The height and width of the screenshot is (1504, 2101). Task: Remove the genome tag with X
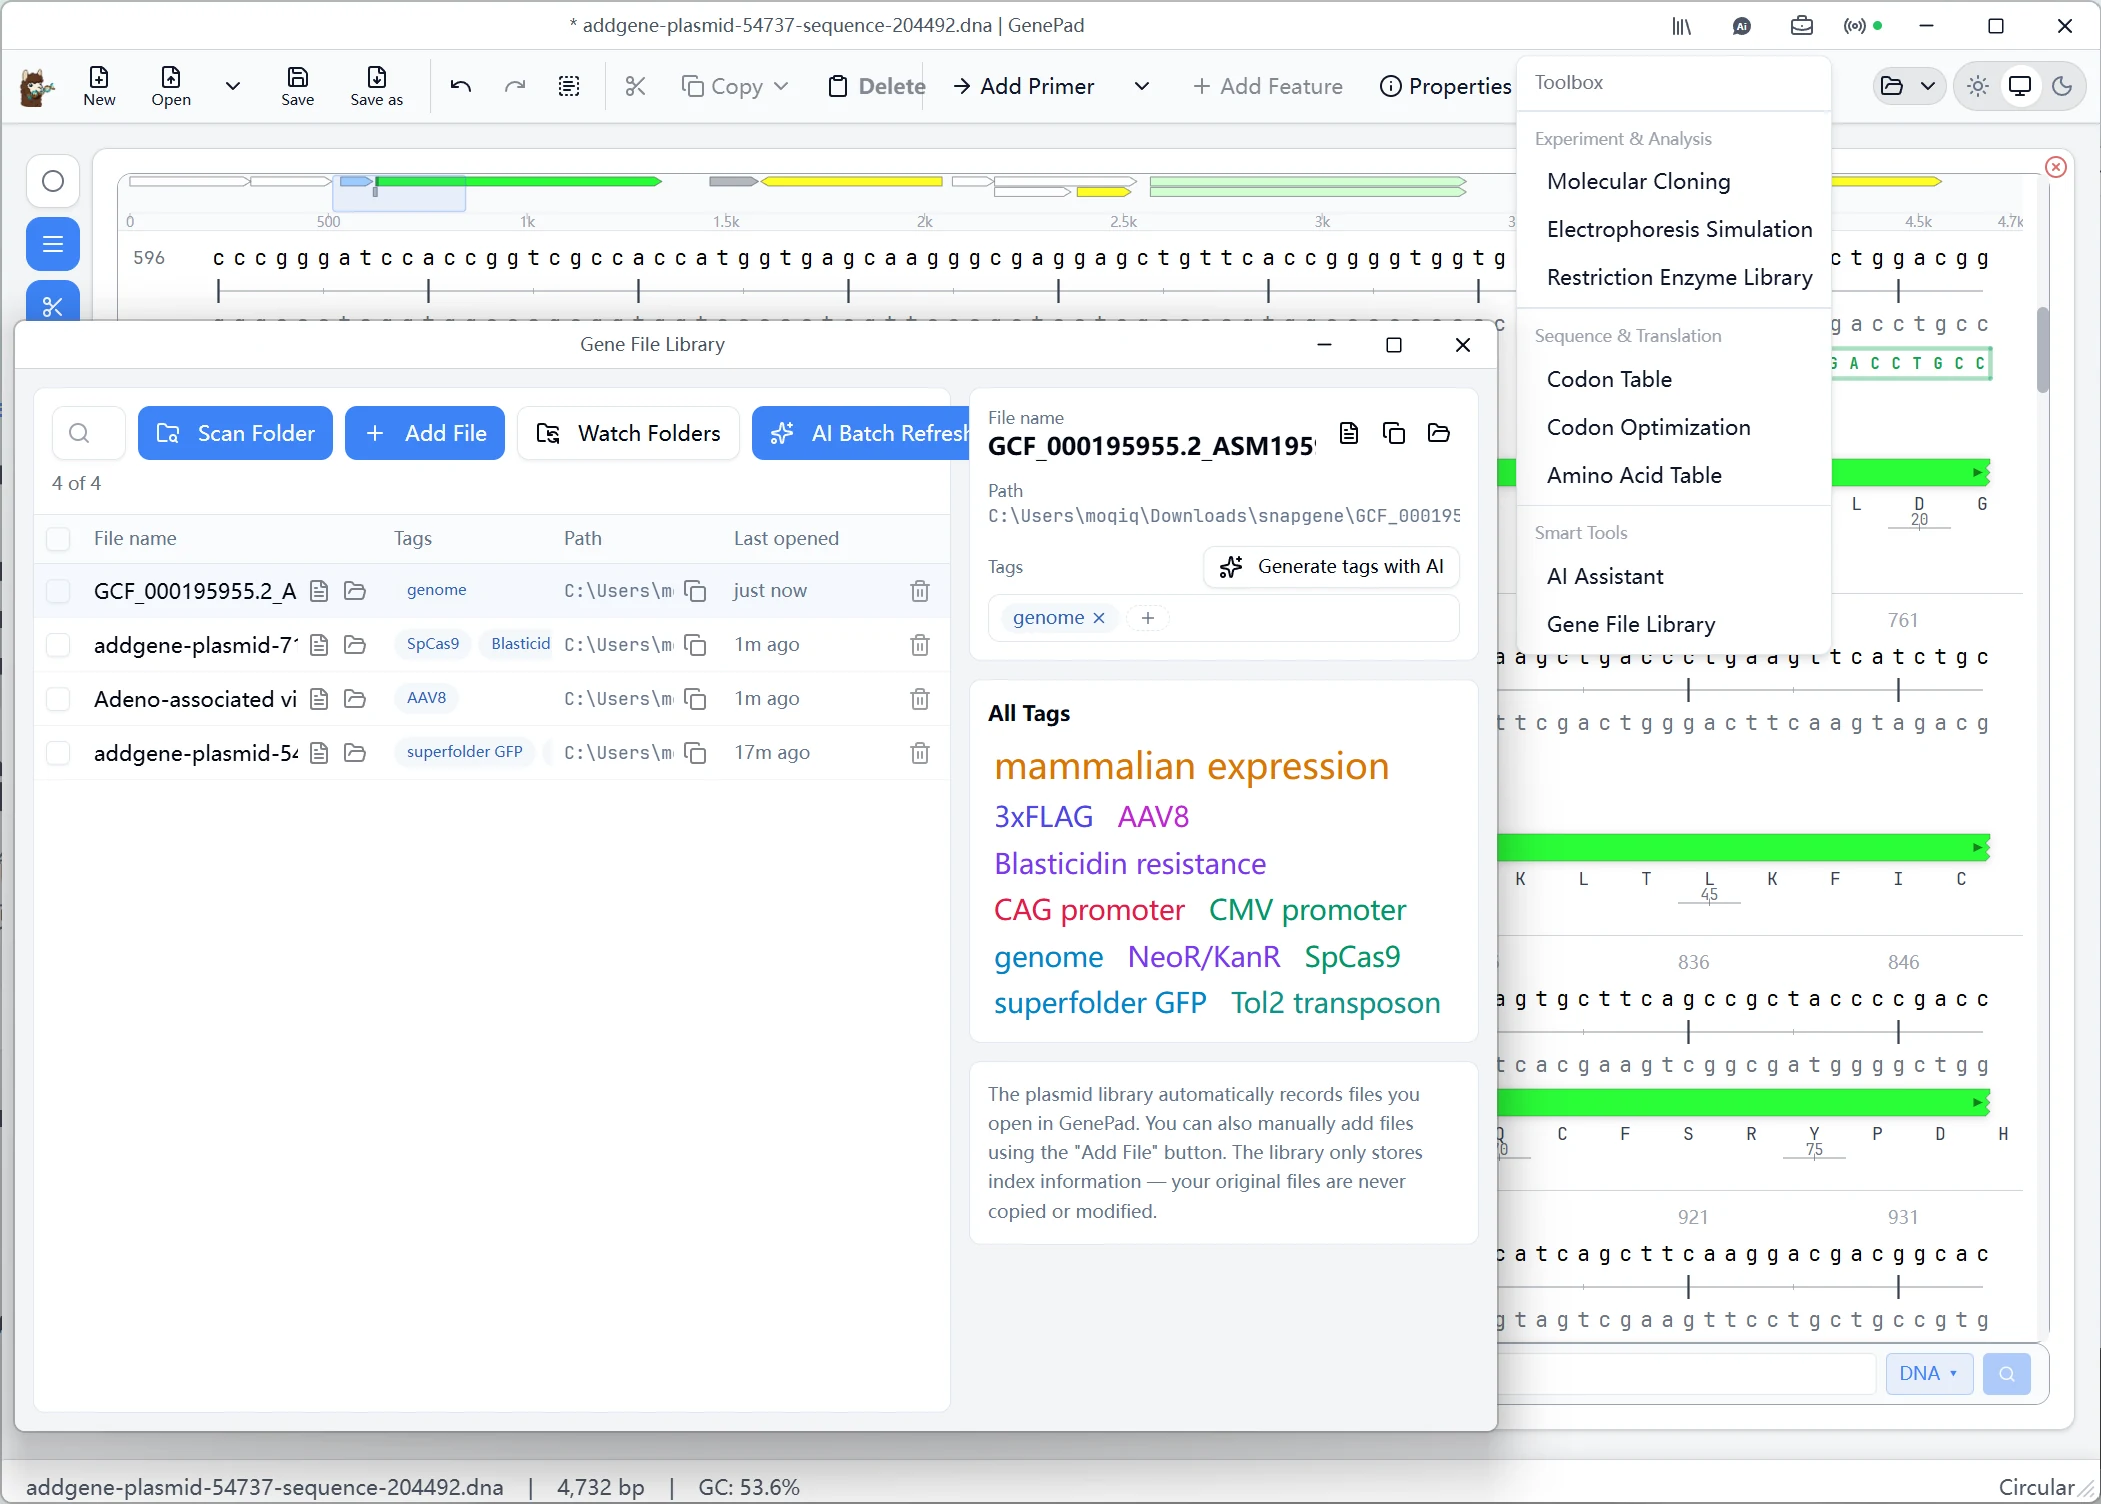(1099, 618)
